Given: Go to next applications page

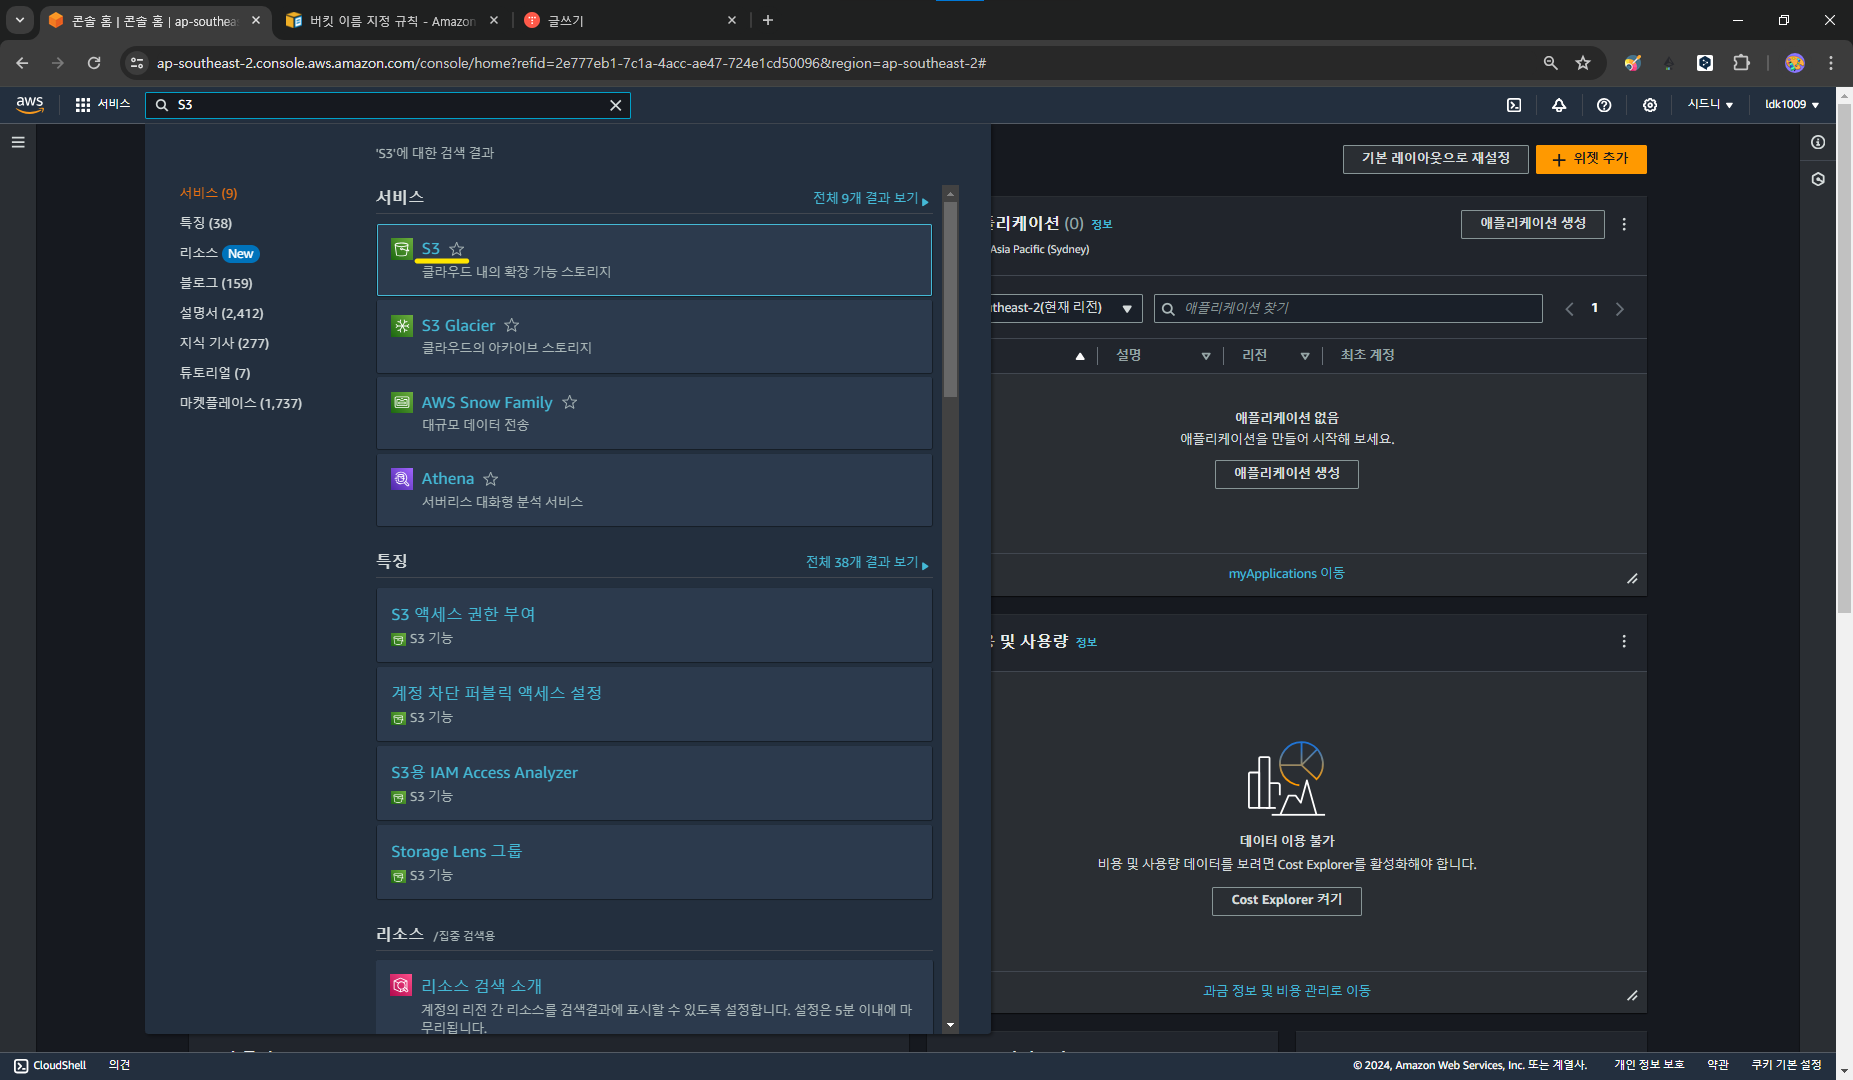Looking at the screenshot, I should tap(1620, 309).
